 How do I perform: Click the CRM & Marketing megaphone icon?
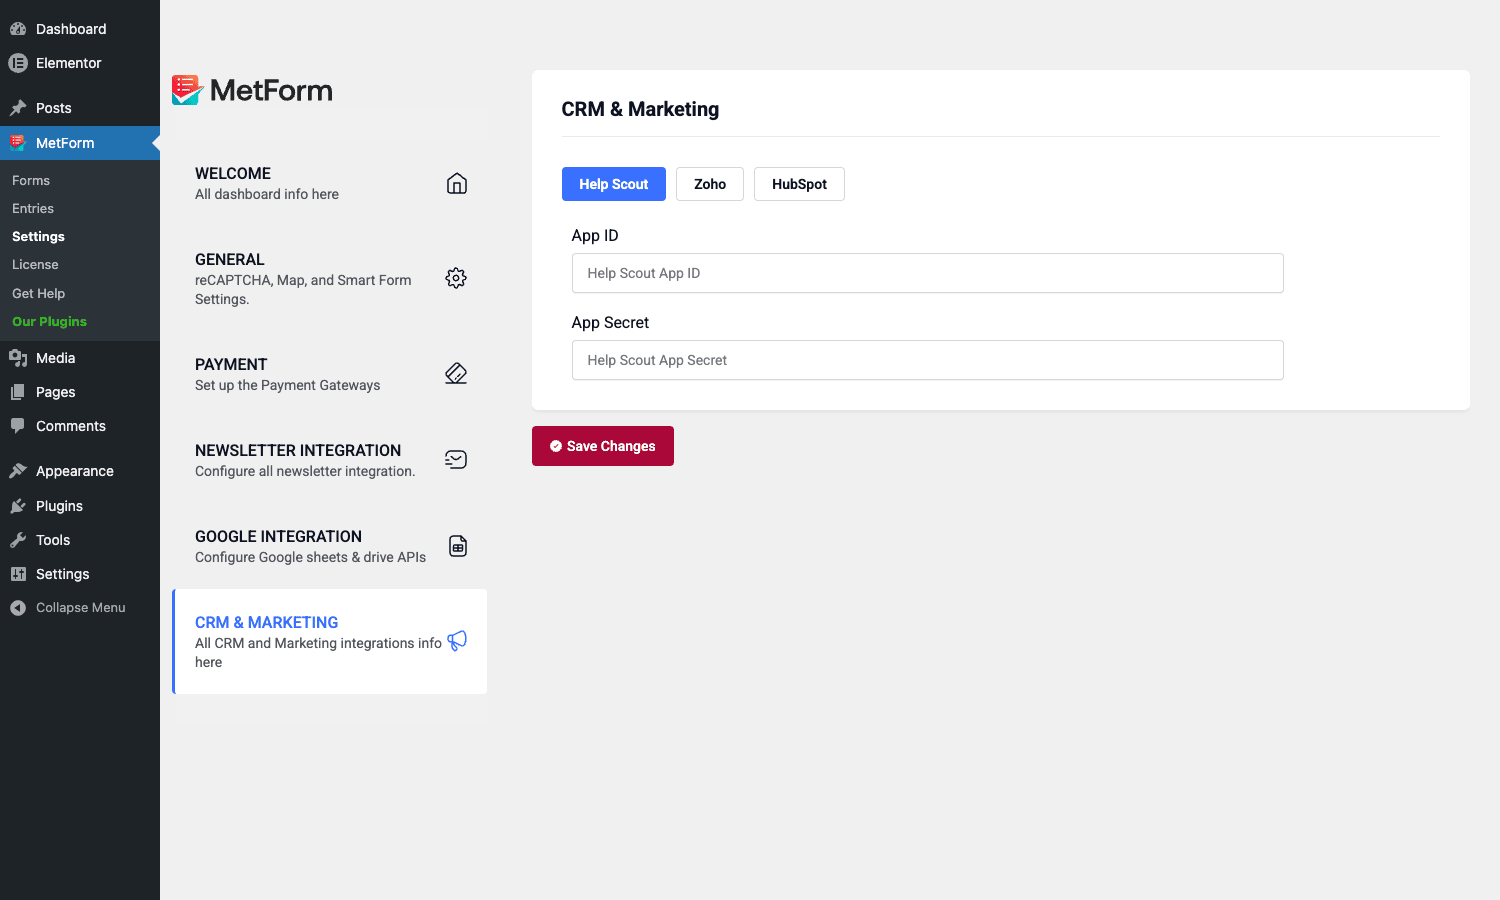[x=457, y=641]
